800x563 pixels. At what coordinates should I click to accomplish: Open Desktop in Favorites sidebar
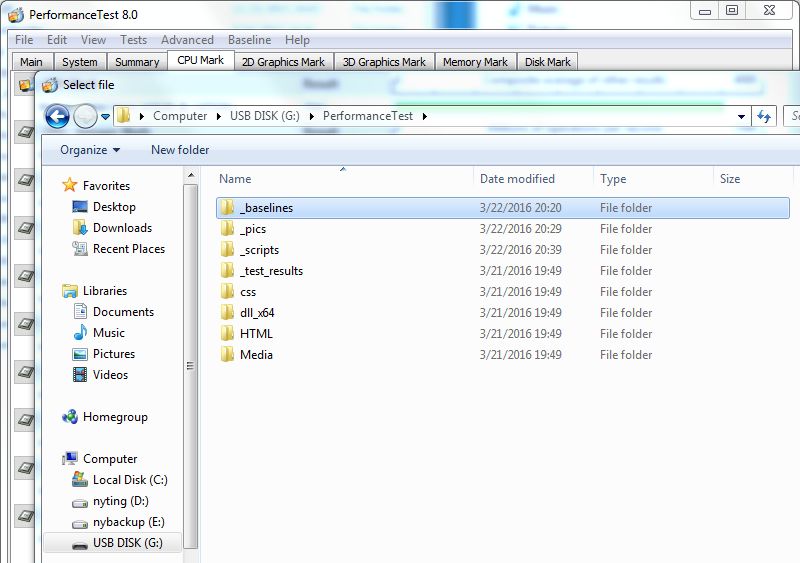(x=114, y=207)
